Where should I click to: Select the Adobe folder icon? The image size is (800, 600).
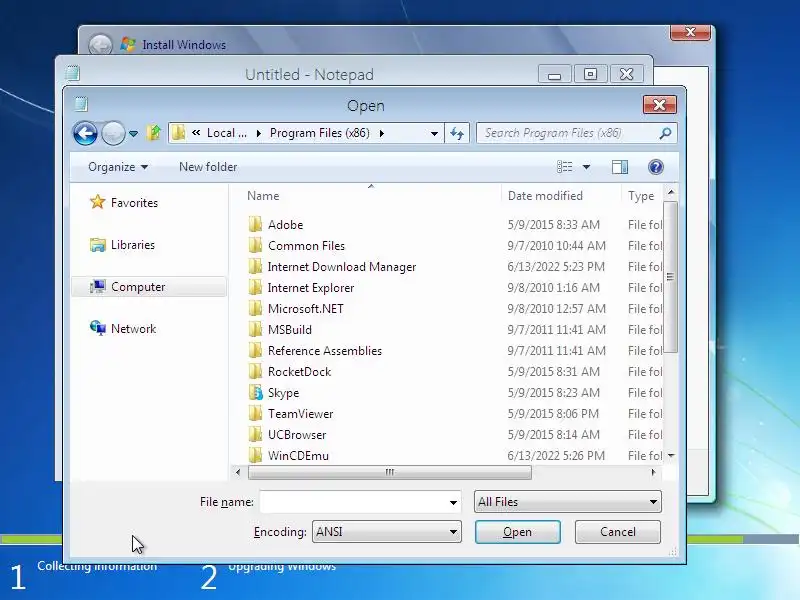[255, 224]
